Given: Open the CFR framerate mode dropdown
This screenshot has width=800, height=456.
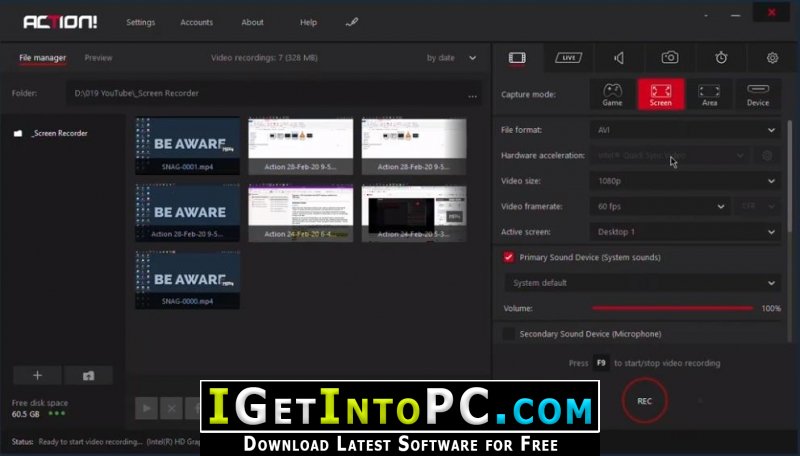Looking at the screenshot, I should (x=757, y=207).
